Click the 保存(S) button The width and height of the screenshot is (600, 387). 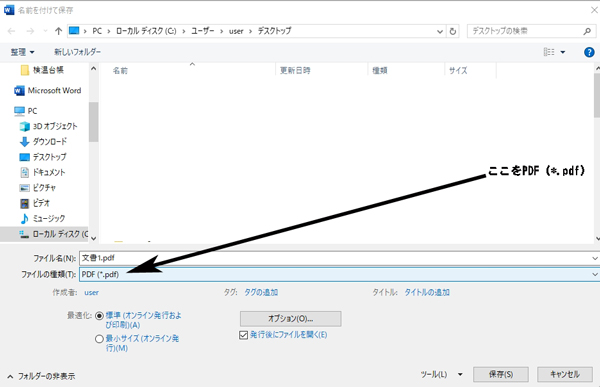[x=501, y=374]
